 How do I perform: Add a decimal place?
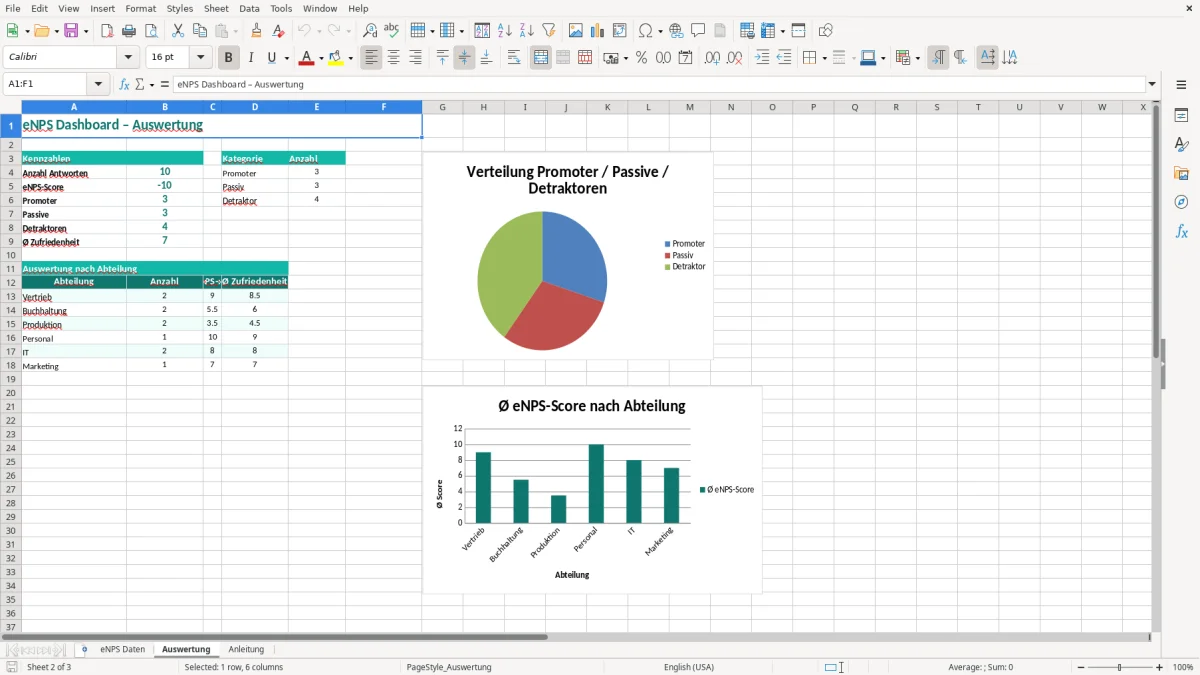coord(712,58)
